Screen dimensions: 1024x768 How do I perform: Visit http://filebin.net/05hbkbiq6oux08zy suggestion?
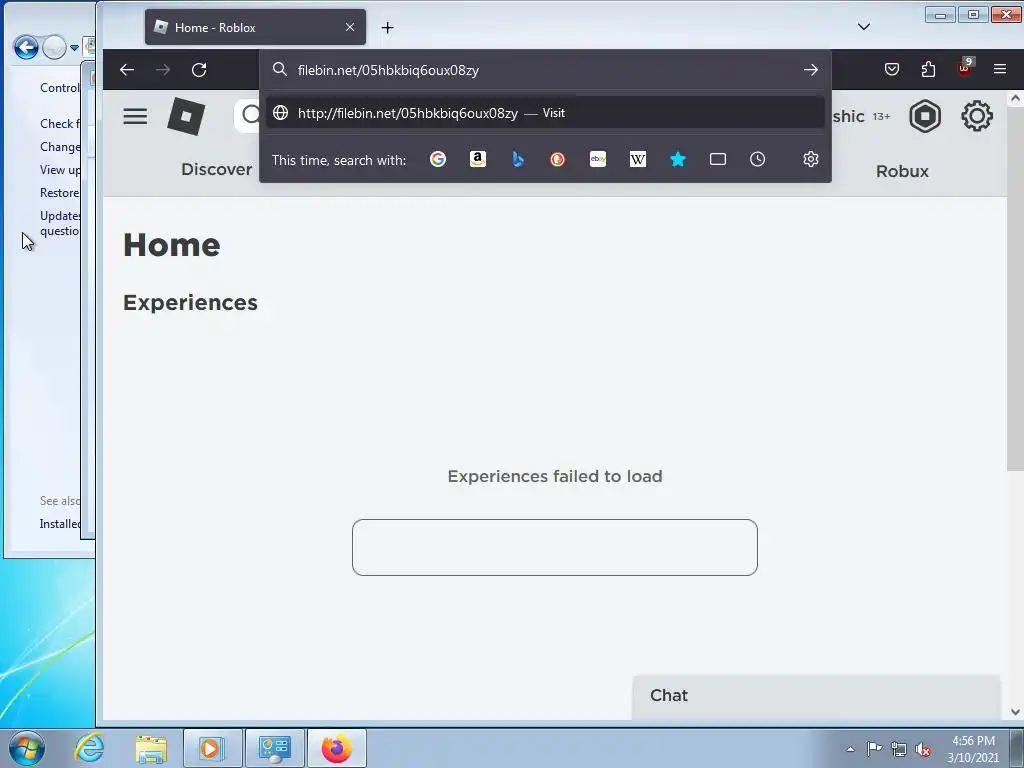tap(545, 113)
